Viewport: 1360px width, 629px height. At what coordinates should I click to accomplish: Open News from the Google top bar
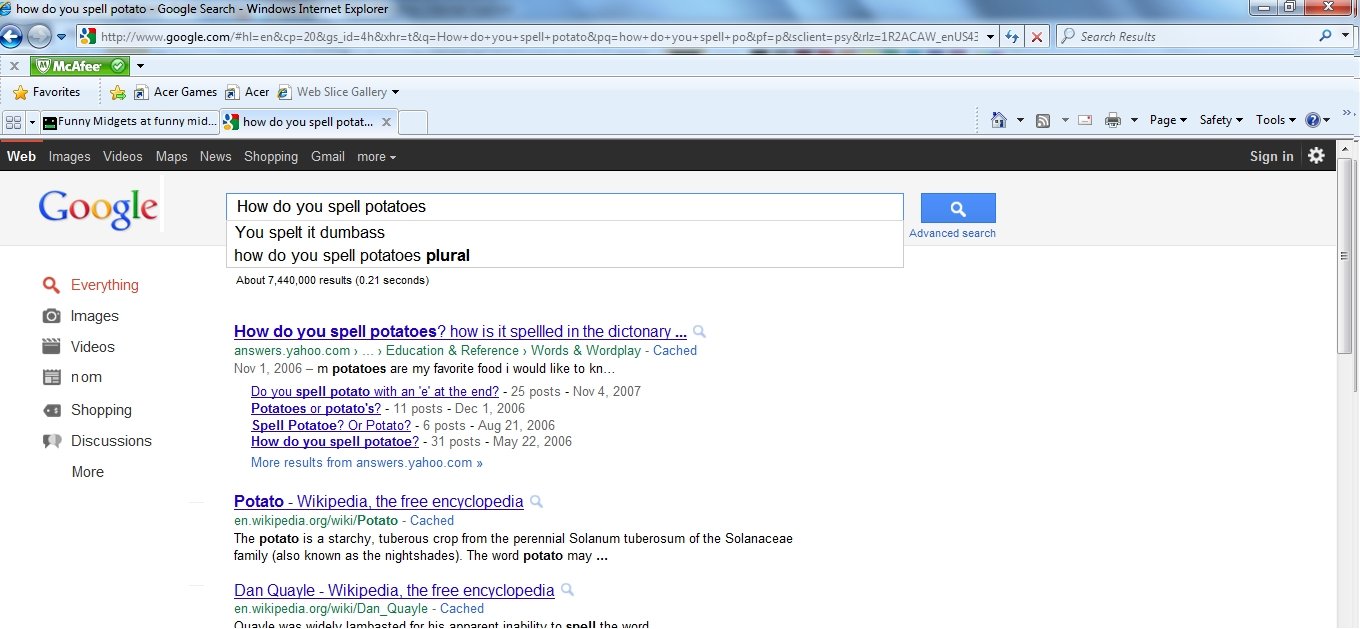(215, 156)
